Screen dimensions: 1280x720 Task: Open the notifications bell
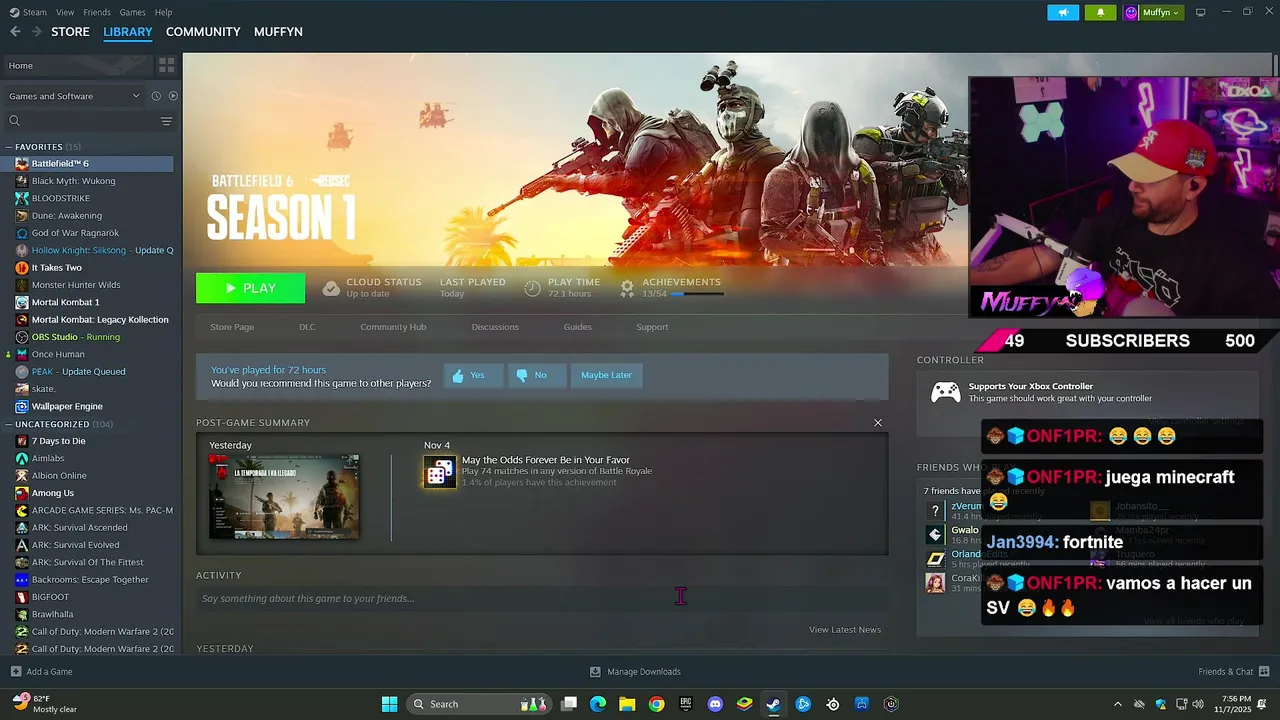[x=1101, y=12]
